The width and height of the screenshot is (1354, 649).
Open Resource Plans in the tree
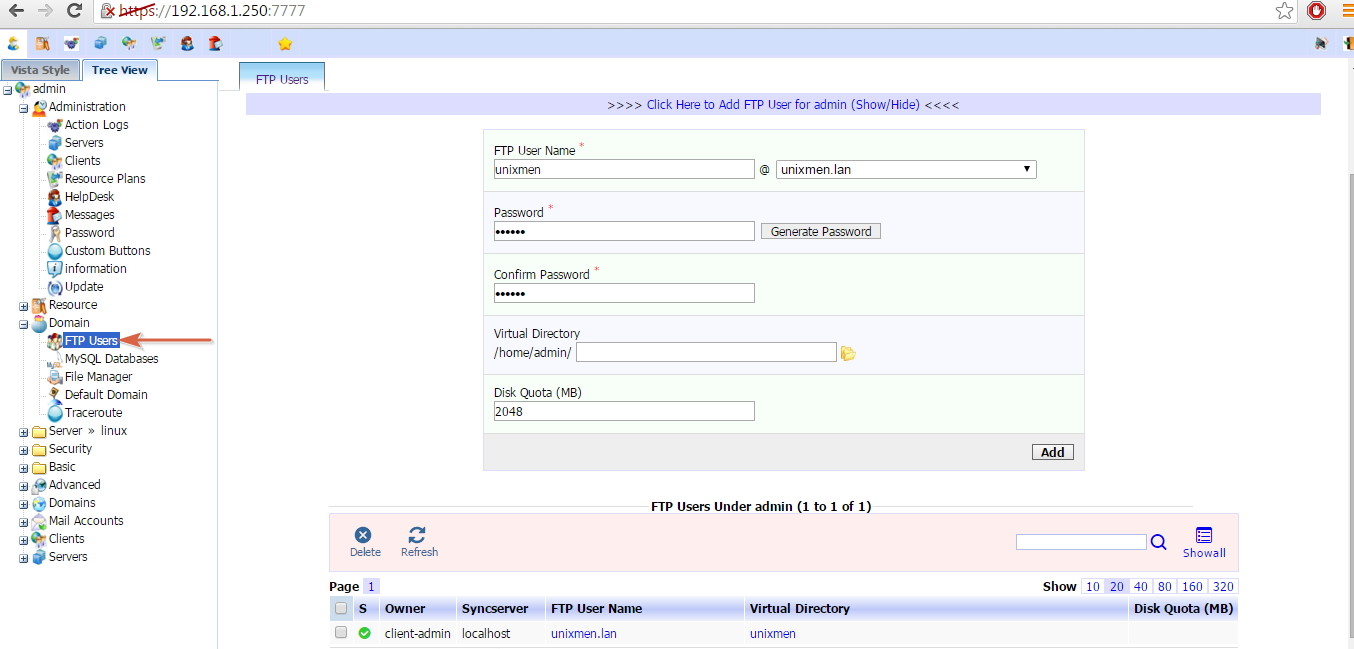tap(105, 179)
